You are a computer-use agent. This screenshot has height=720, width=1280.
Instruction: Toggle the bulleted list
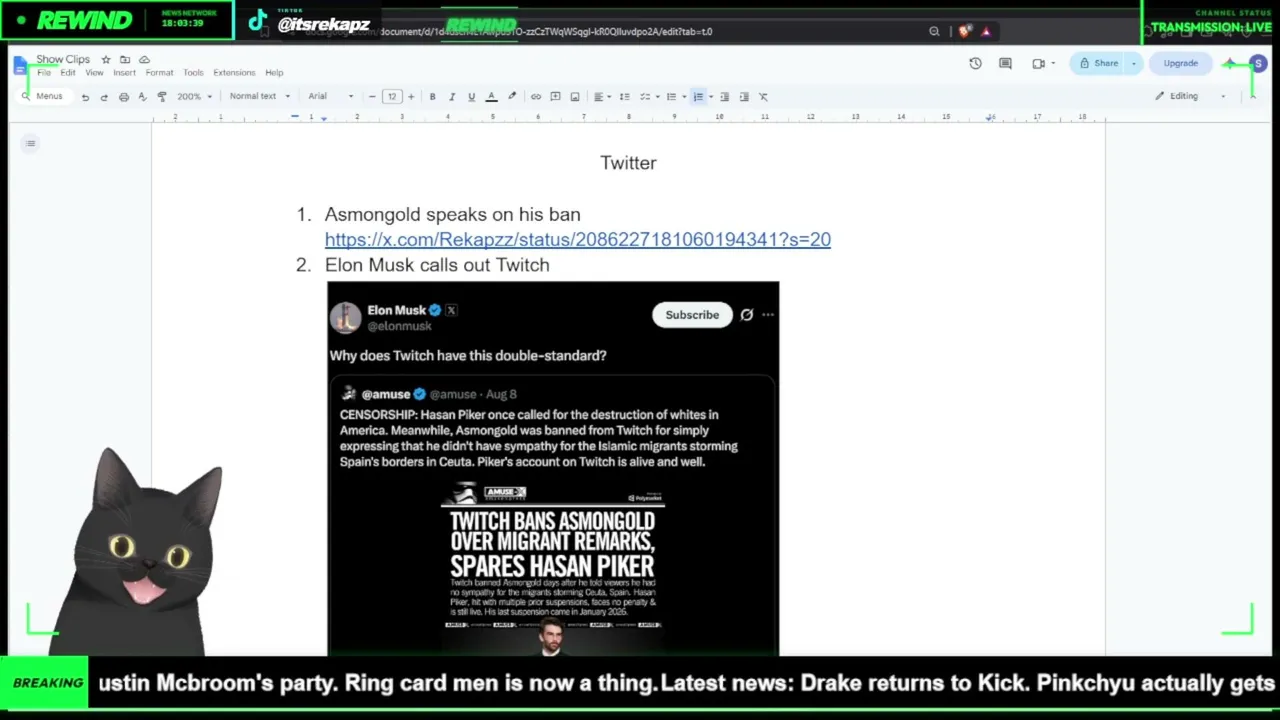coord(672,97)
